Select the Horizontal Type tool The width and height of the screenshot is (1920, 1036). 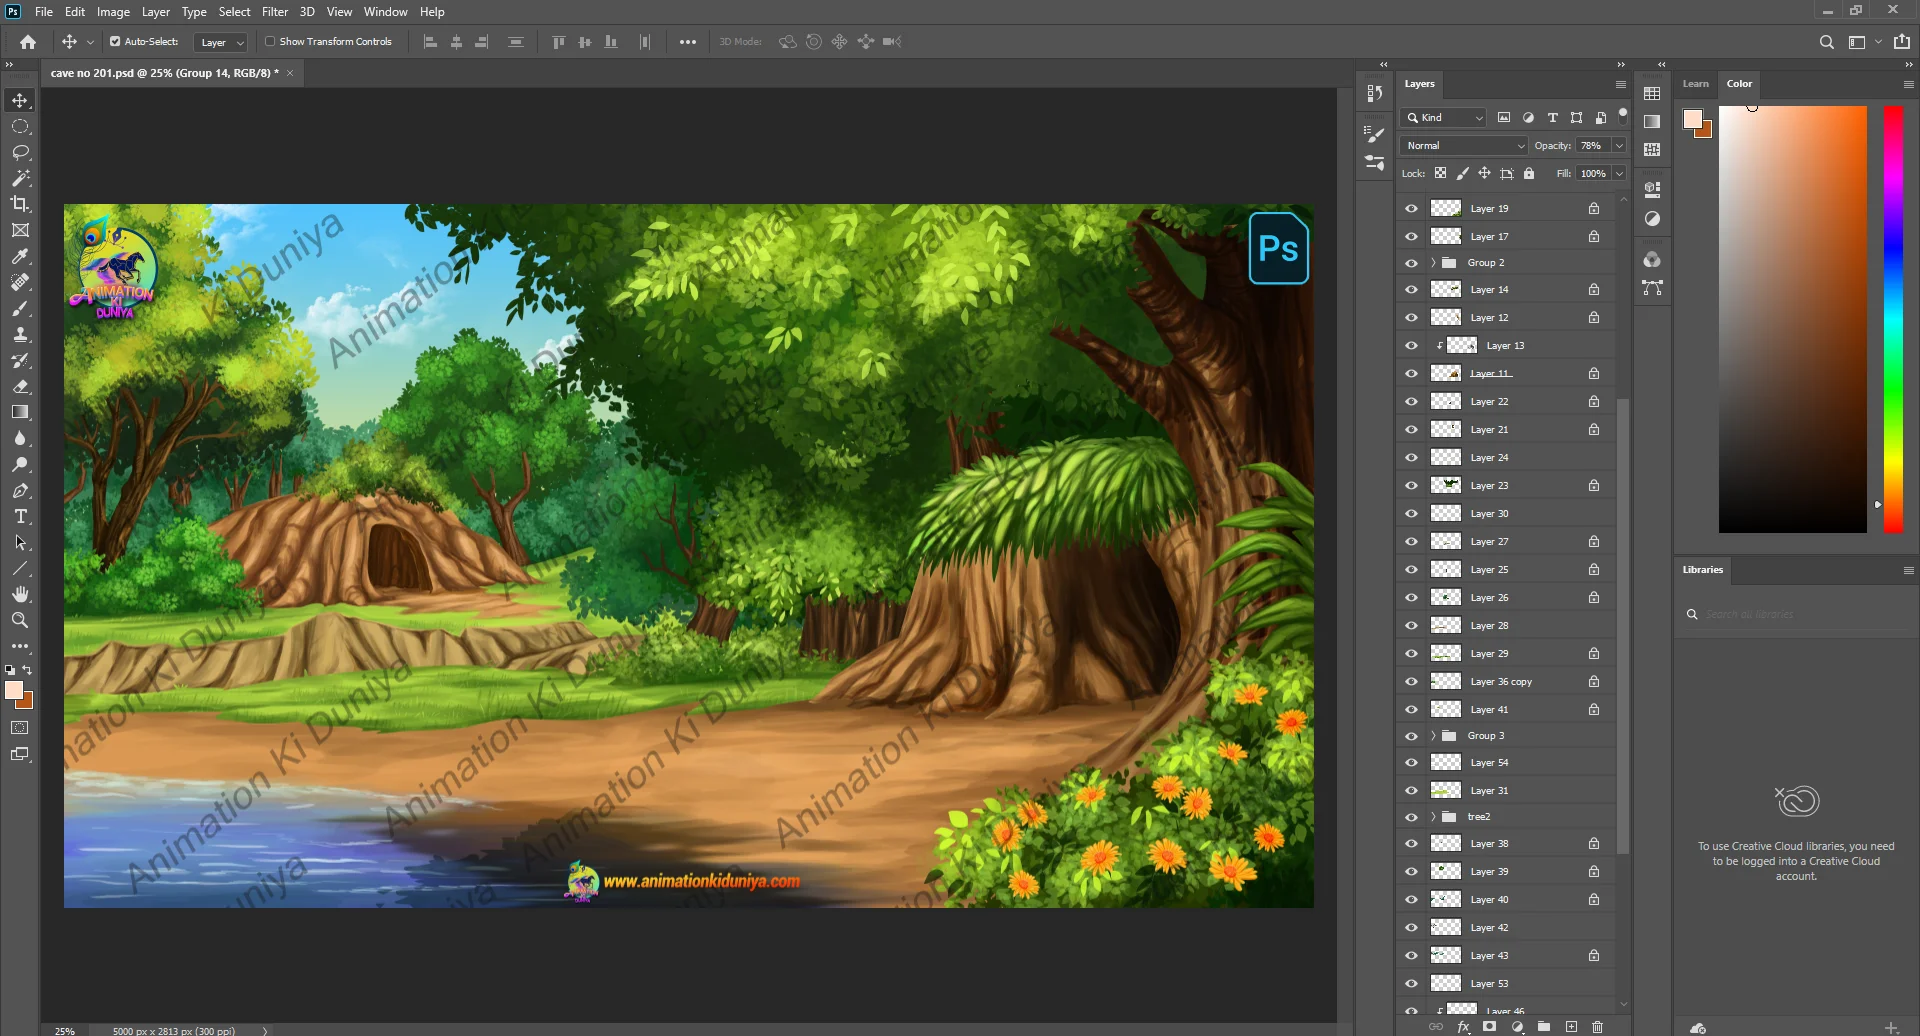tap(20, 517)
